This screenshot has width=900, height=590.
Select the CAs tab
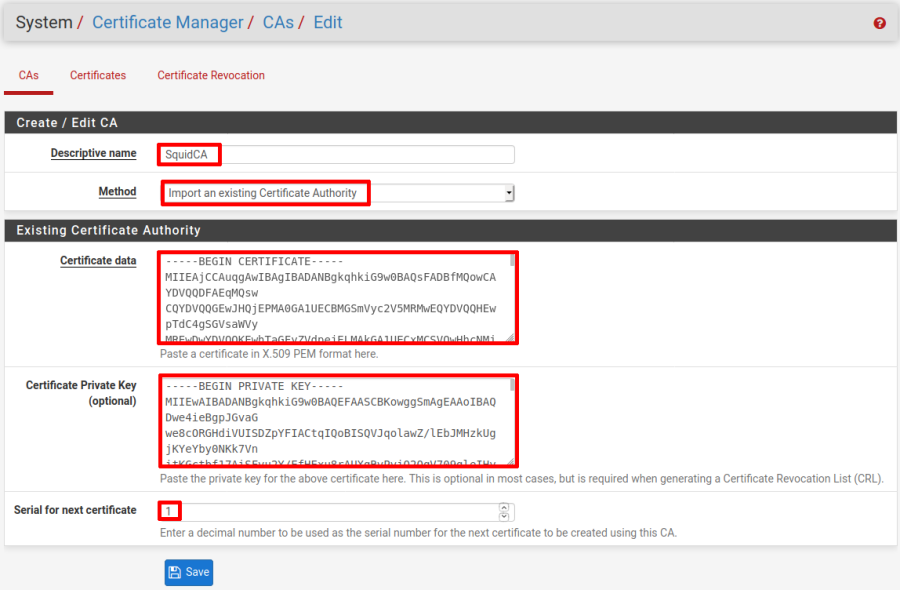pos(29,75)
